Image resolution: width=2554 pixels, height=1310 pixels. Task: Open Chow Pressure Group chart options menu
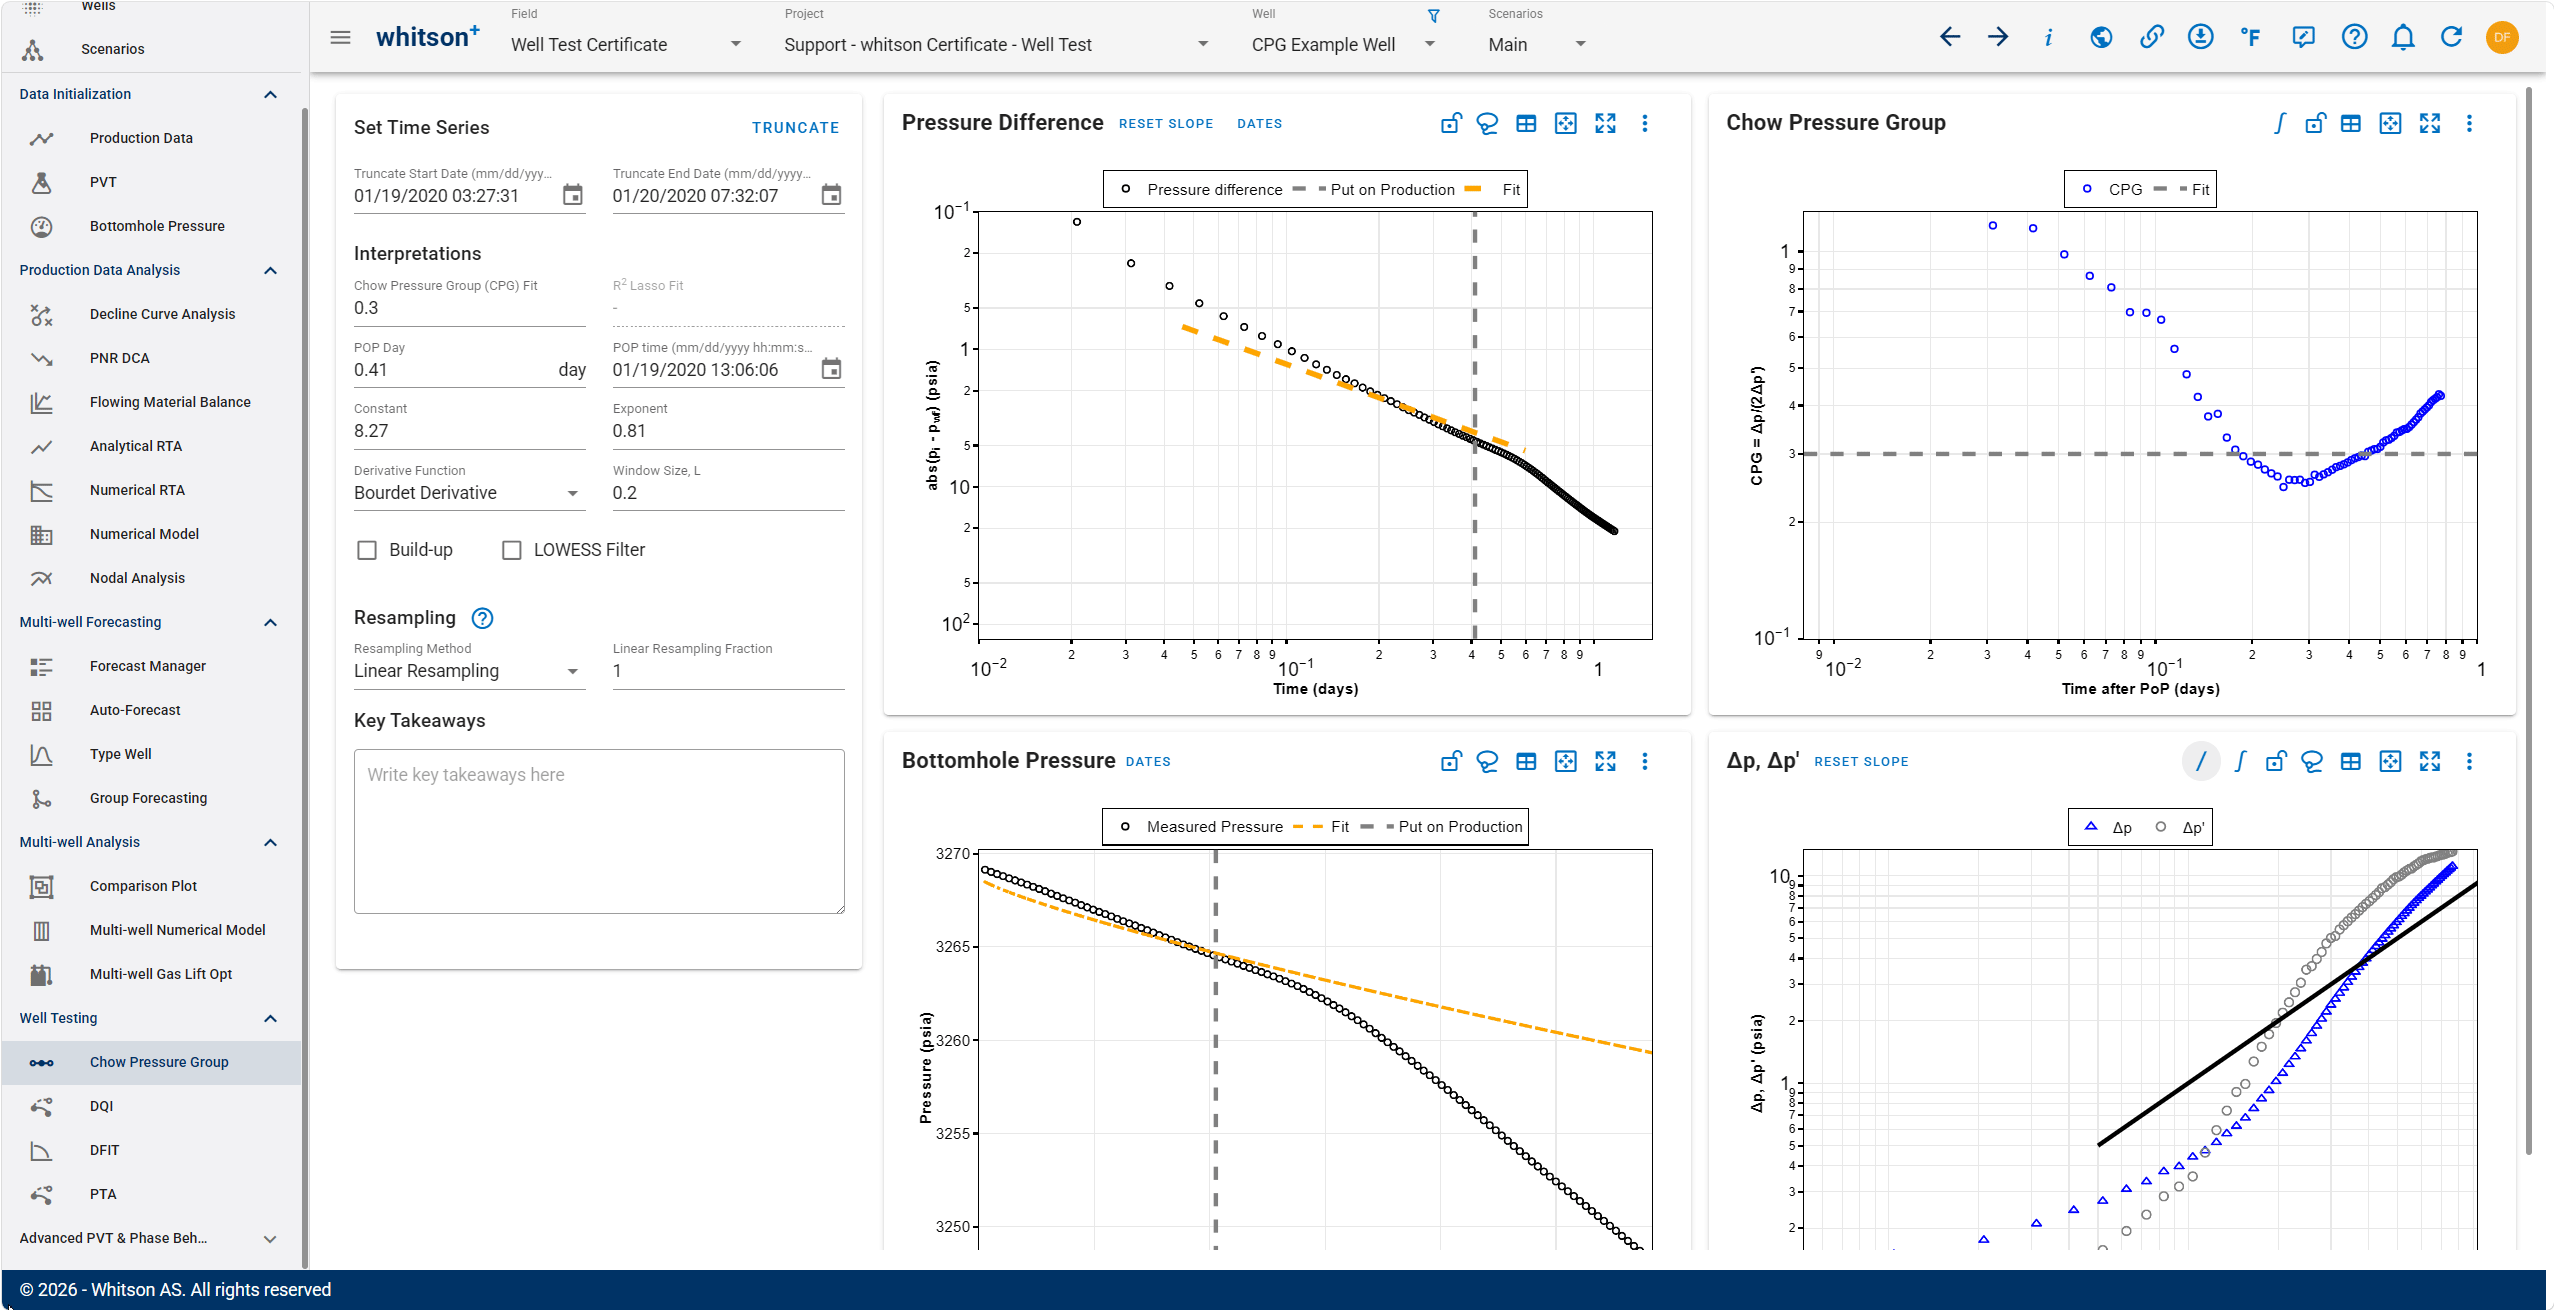pyautogui.click(x=2469, y=123)
